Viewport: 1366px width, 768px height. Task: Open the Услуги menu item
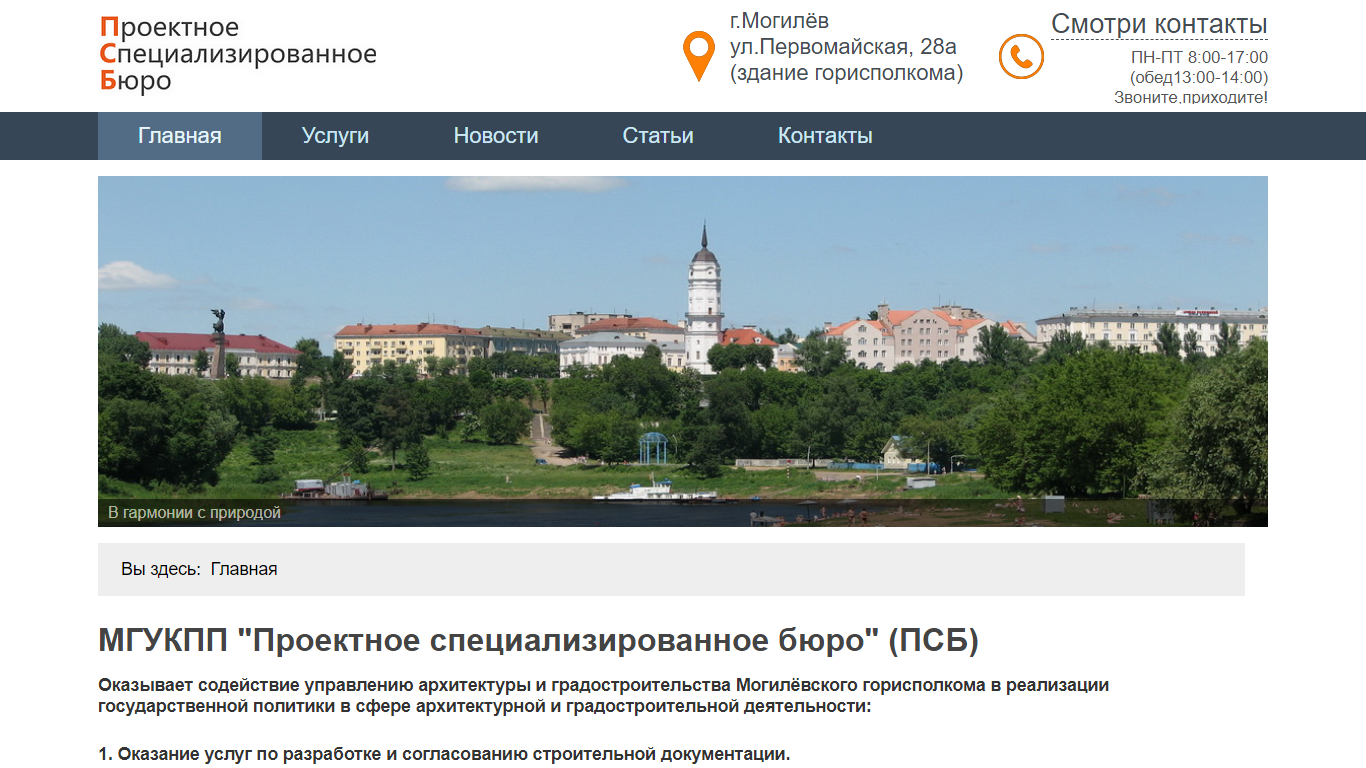(x=336, y=136)
